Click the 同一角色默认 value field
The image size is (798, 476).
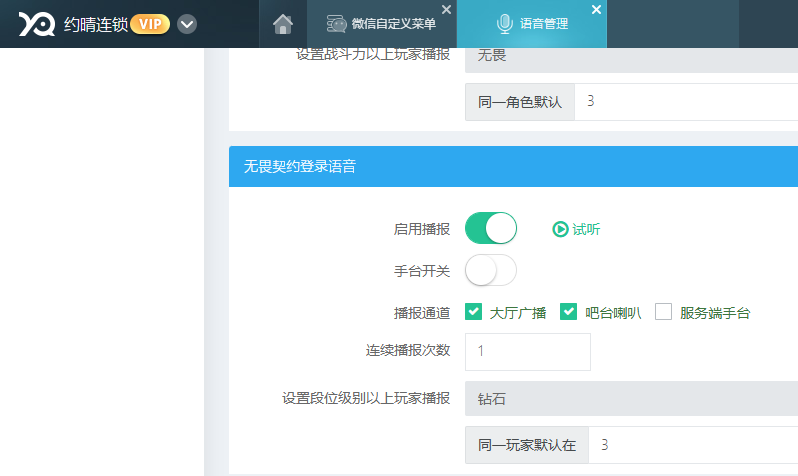(x=686, y=102)
